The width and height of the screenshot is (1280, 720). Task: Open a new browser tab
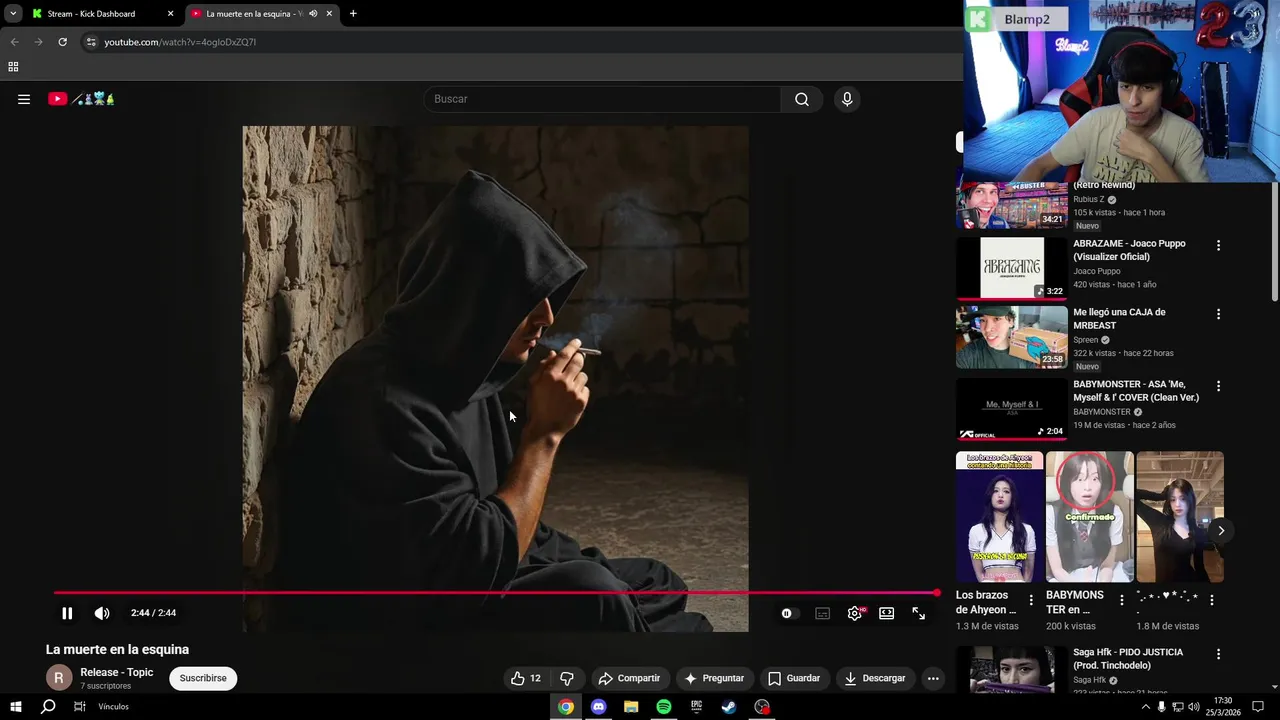(x=353, y=14)
